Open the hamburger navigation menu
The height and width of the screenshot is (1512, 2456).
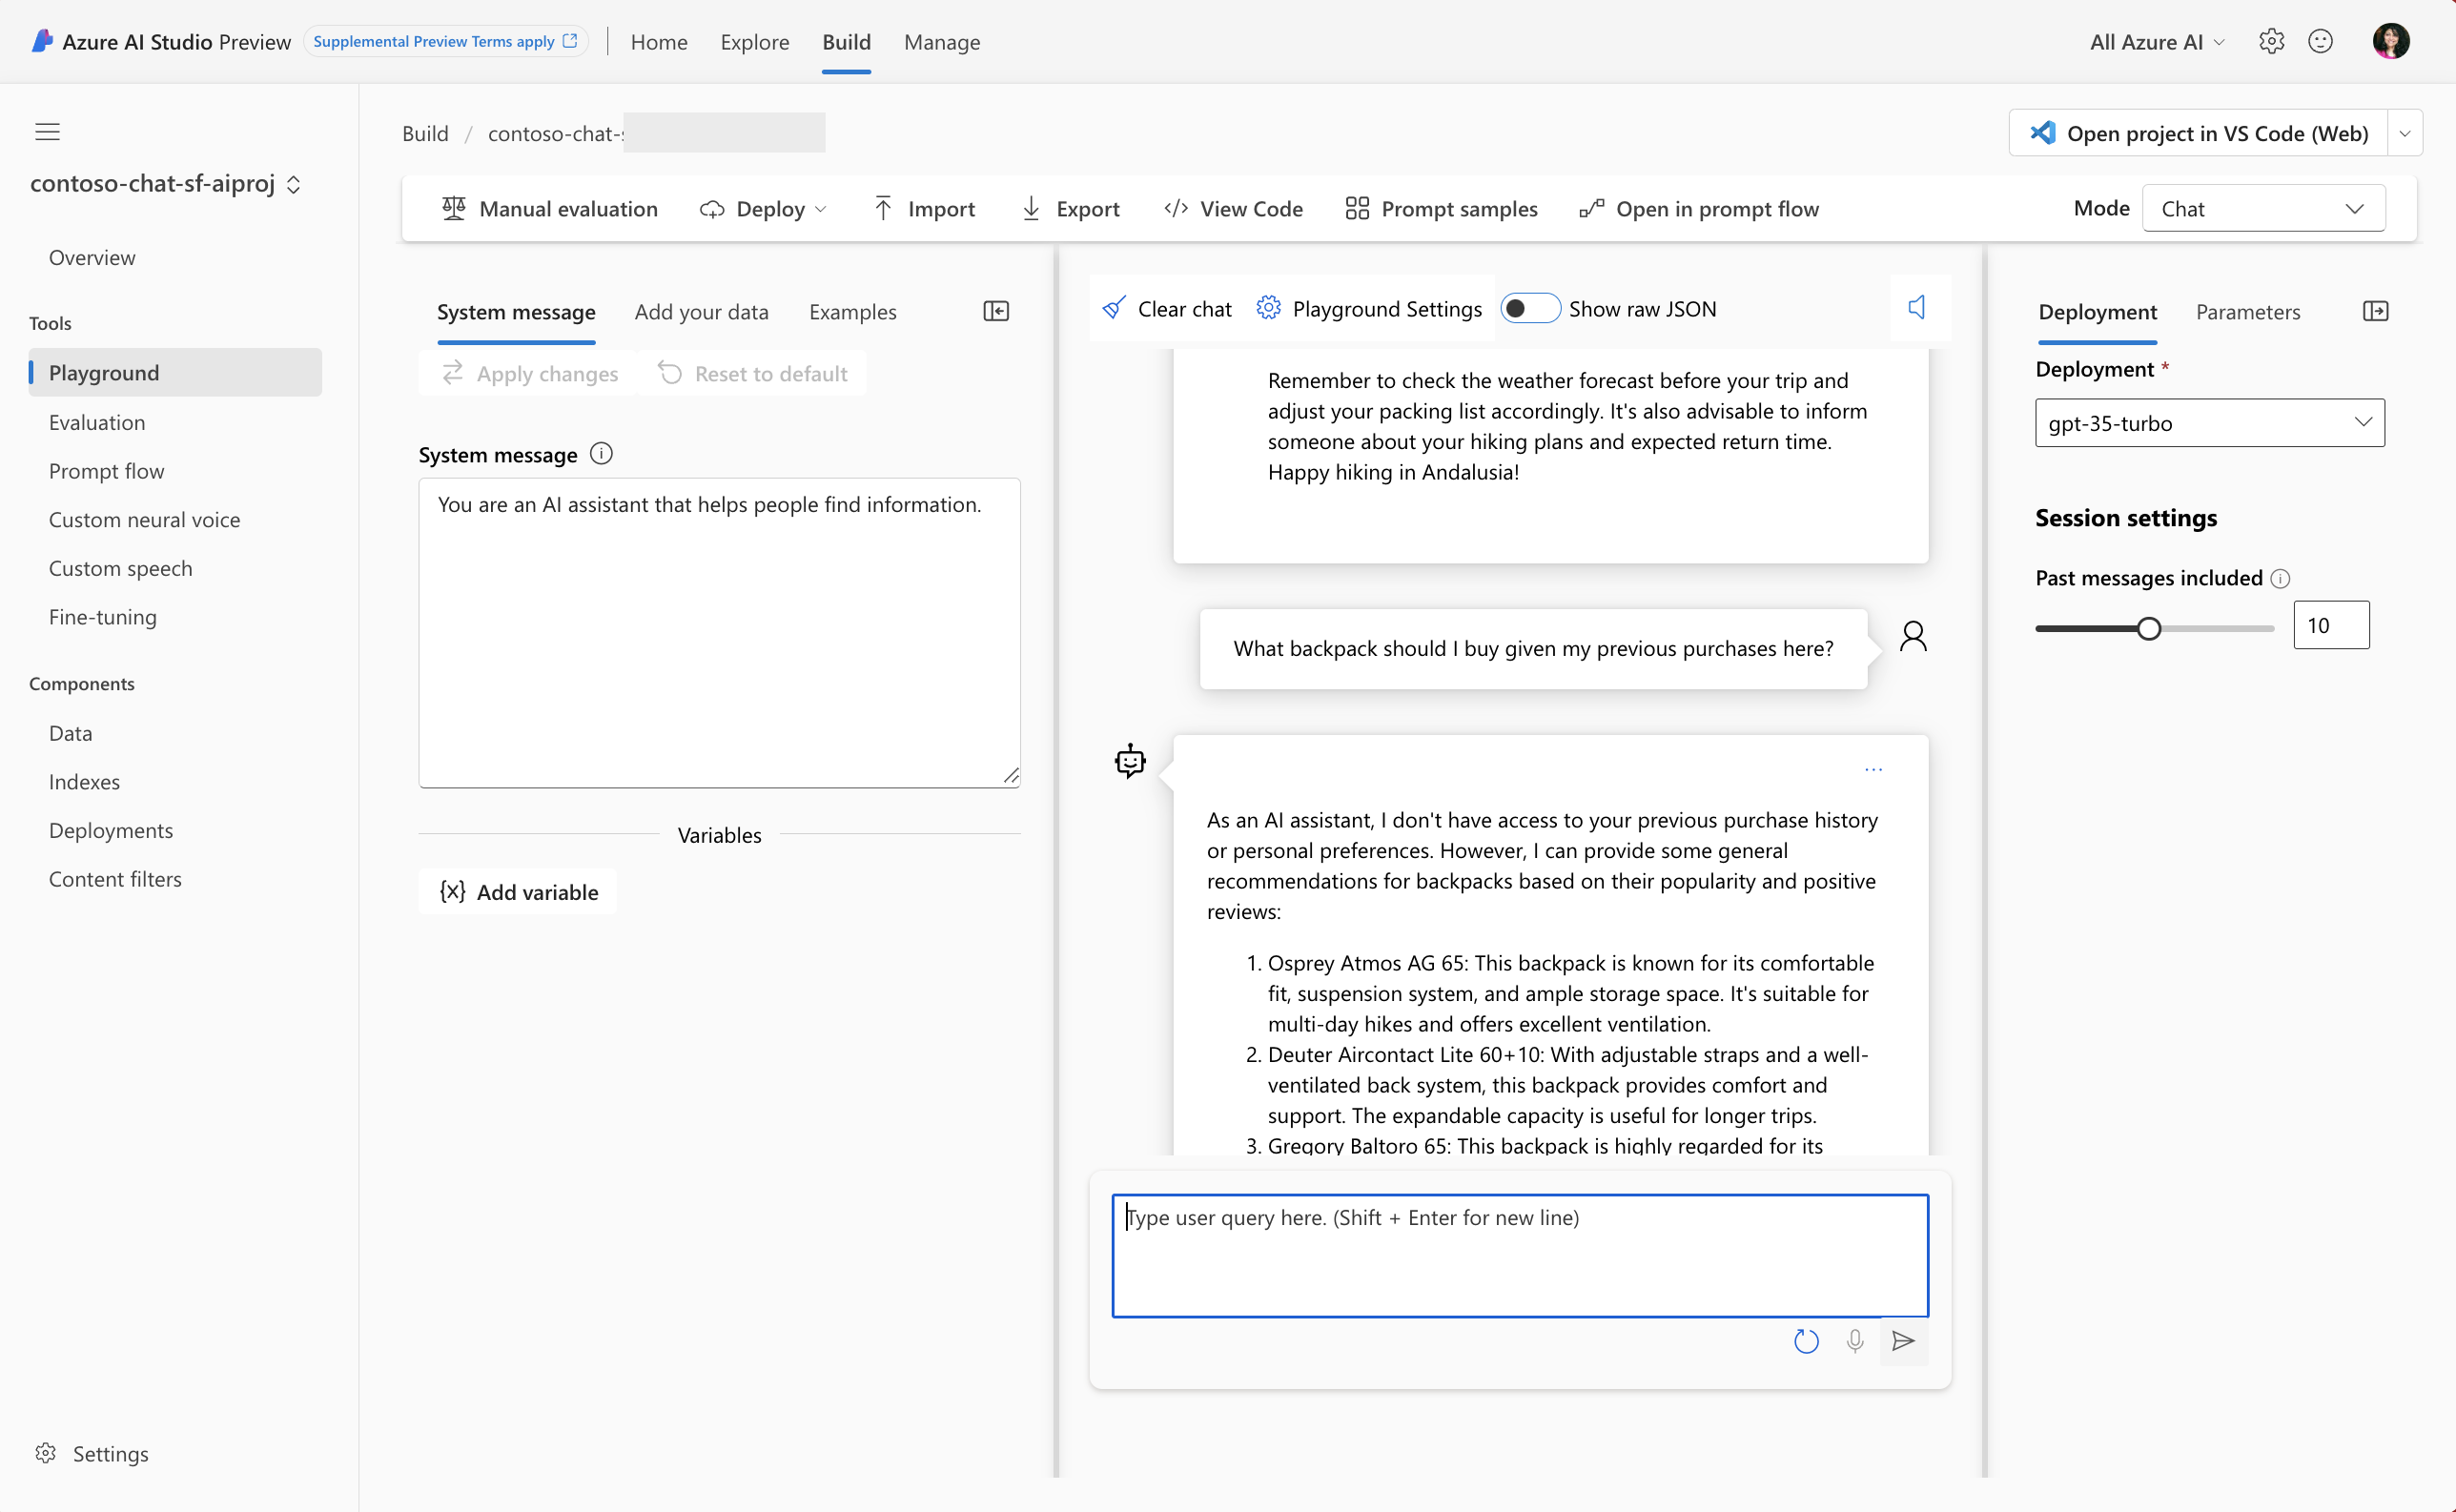pyautogui.click(x=47, y=132)
